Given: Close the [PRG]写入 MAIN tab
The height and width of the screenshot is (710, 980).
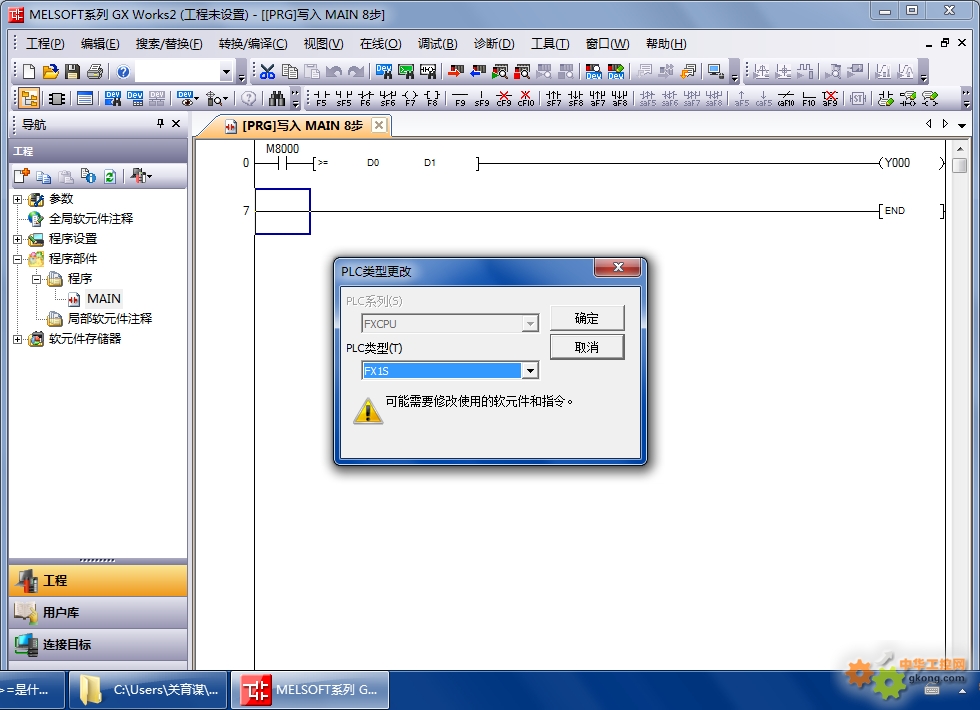Looking at the screenshot, I should (379, 125).
